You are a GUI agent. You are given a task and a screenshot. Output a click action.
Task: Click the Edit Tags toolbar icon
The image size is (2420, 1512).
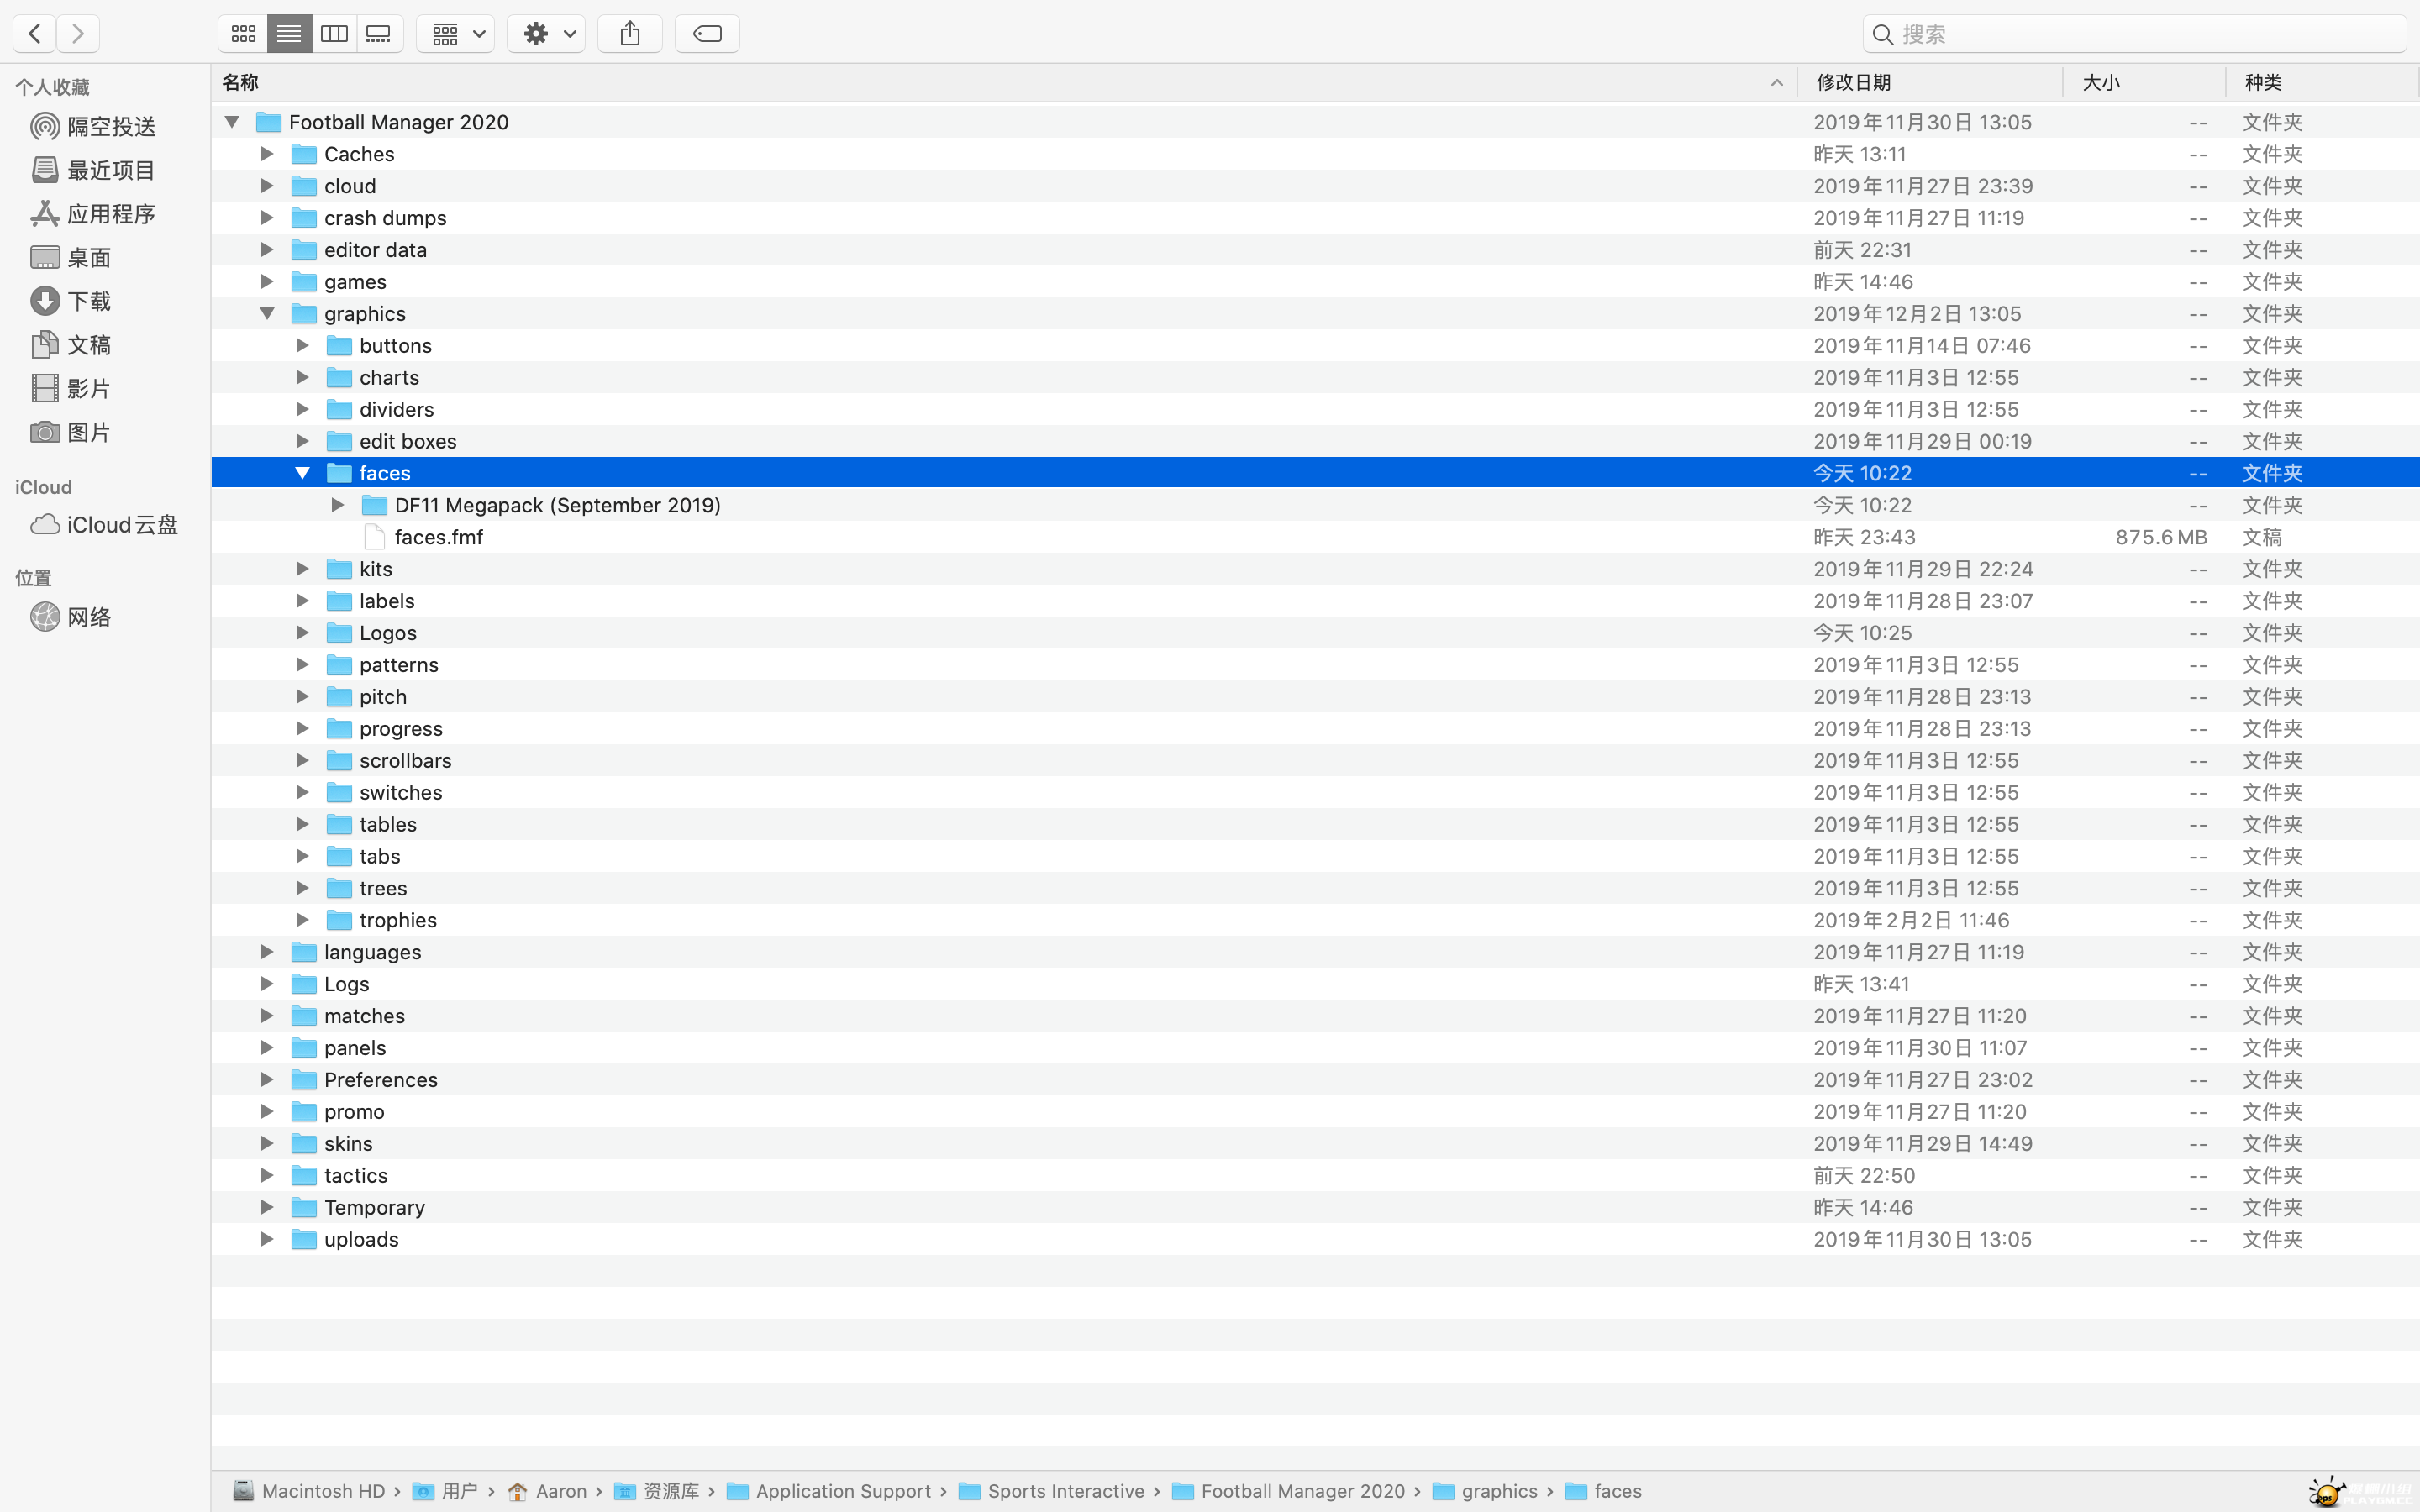pos(707,34)
